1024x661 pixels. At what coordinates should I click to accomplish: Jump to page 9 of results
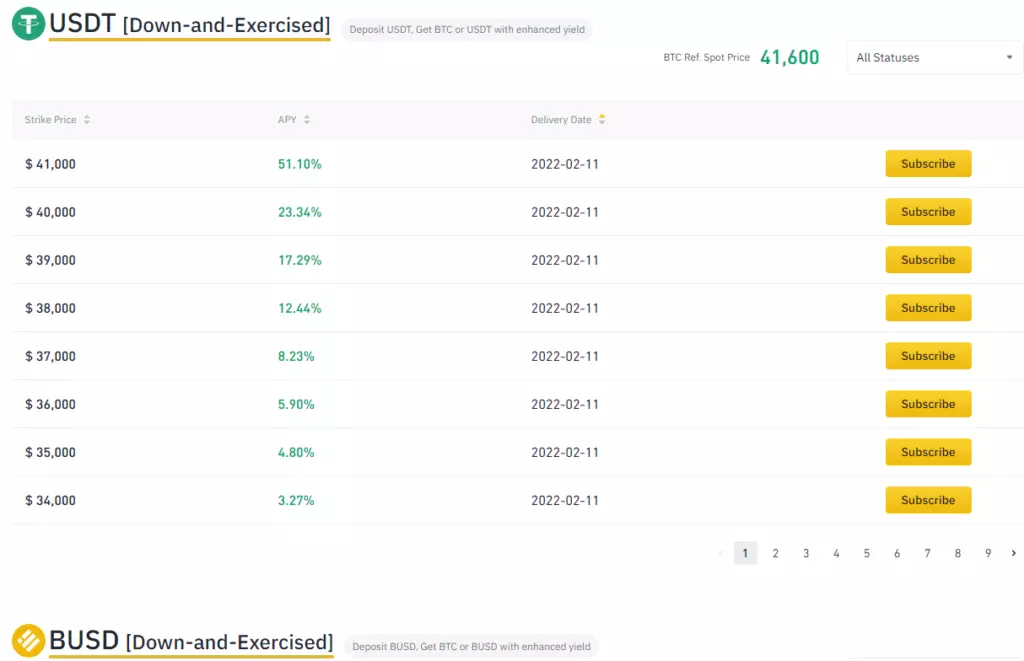[988, 552]
